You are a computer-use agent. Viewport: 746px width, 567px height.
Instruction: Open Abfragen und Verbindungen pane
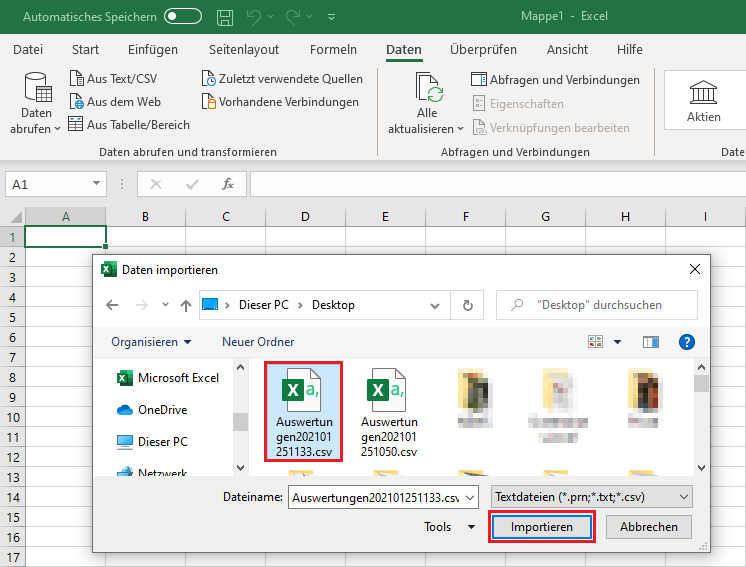(555, 79)
